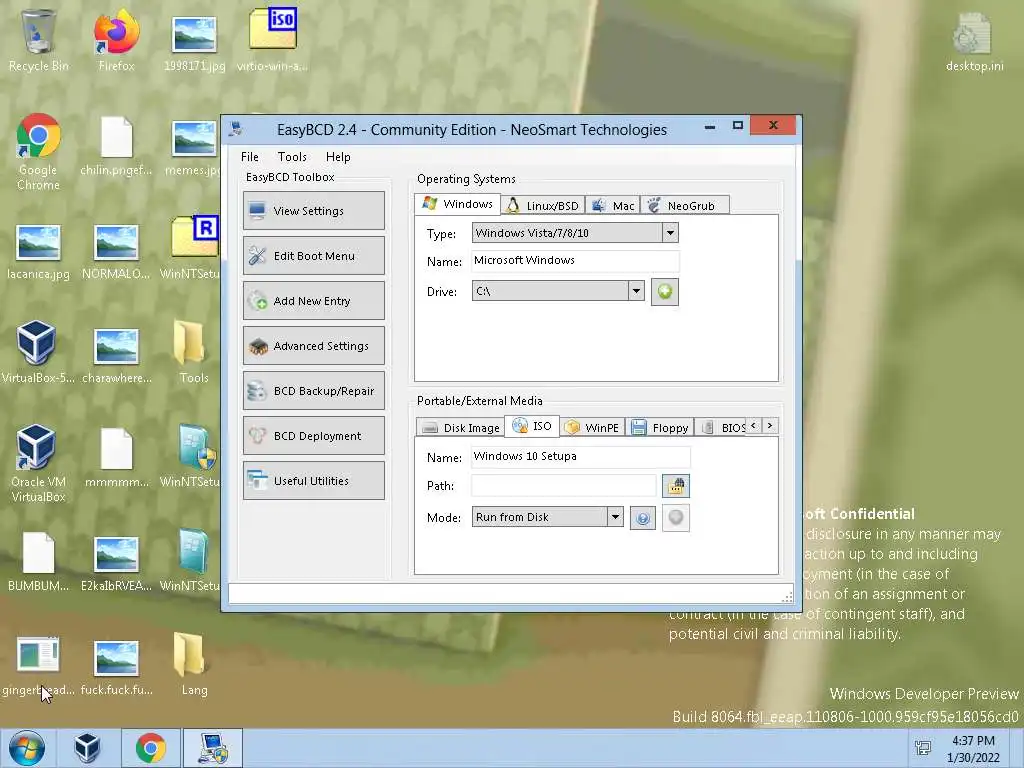This screenshot has height=768, width=1024.
Task: Switch to the BIOS tab
Action: pos(722,428)
